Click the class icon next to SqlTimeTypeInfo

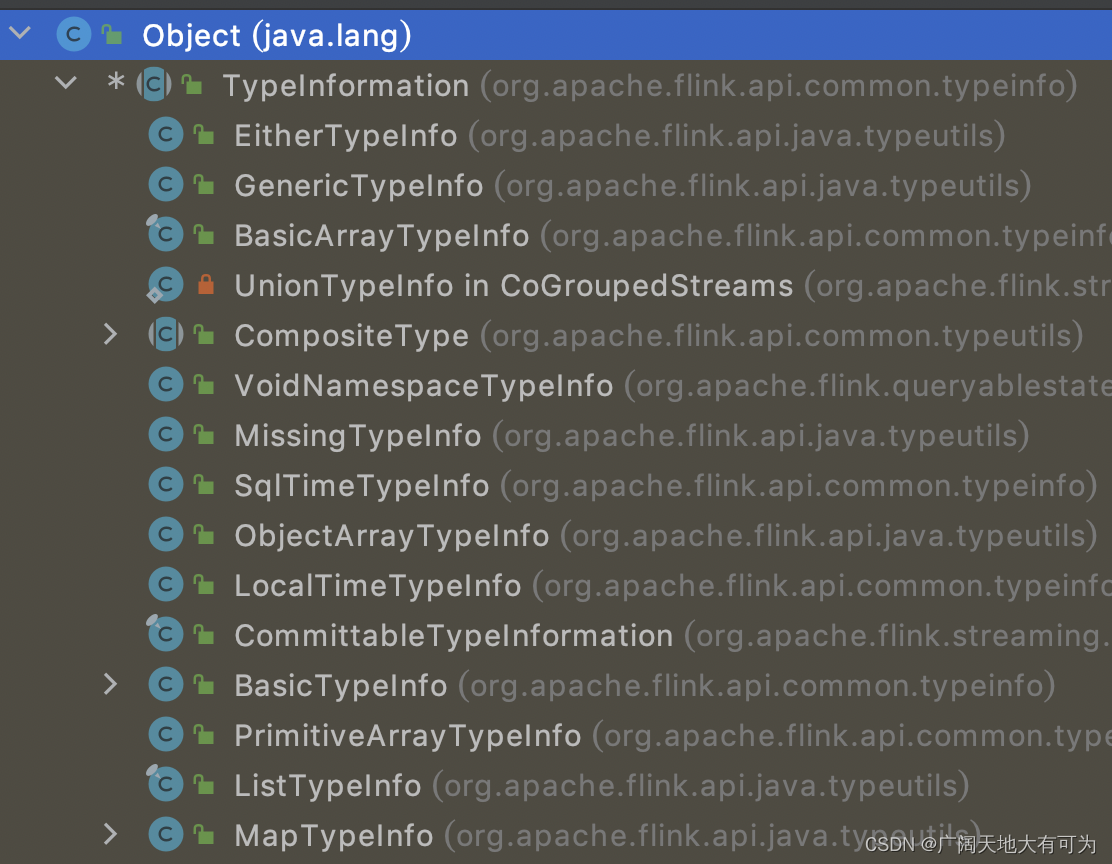click(x=165, y=484)
